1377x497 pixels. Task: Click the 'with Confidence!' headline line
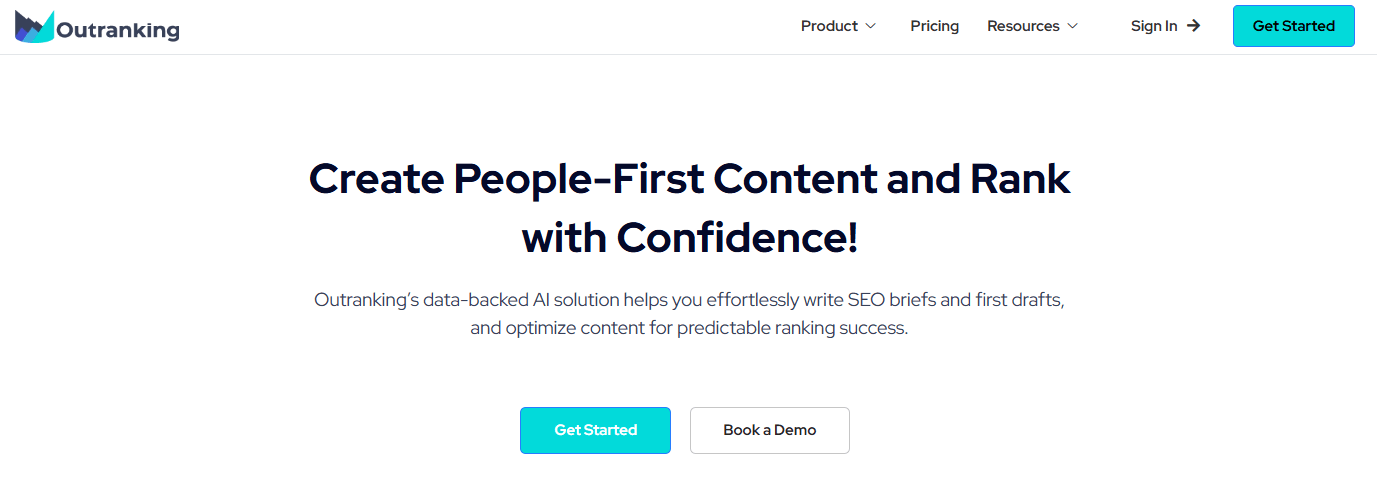point(689,237)
